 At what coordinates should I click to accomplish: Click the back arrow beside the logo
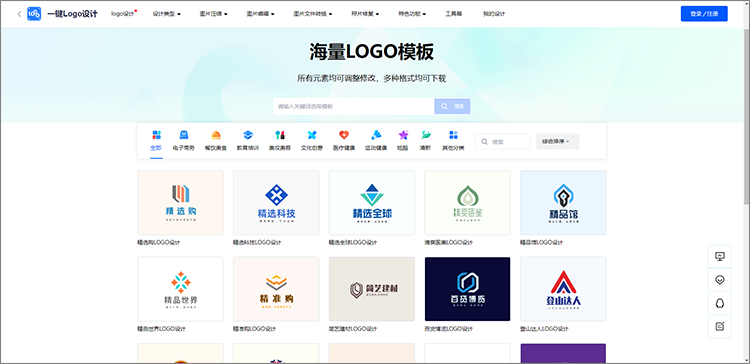click(x=19, y=14)
